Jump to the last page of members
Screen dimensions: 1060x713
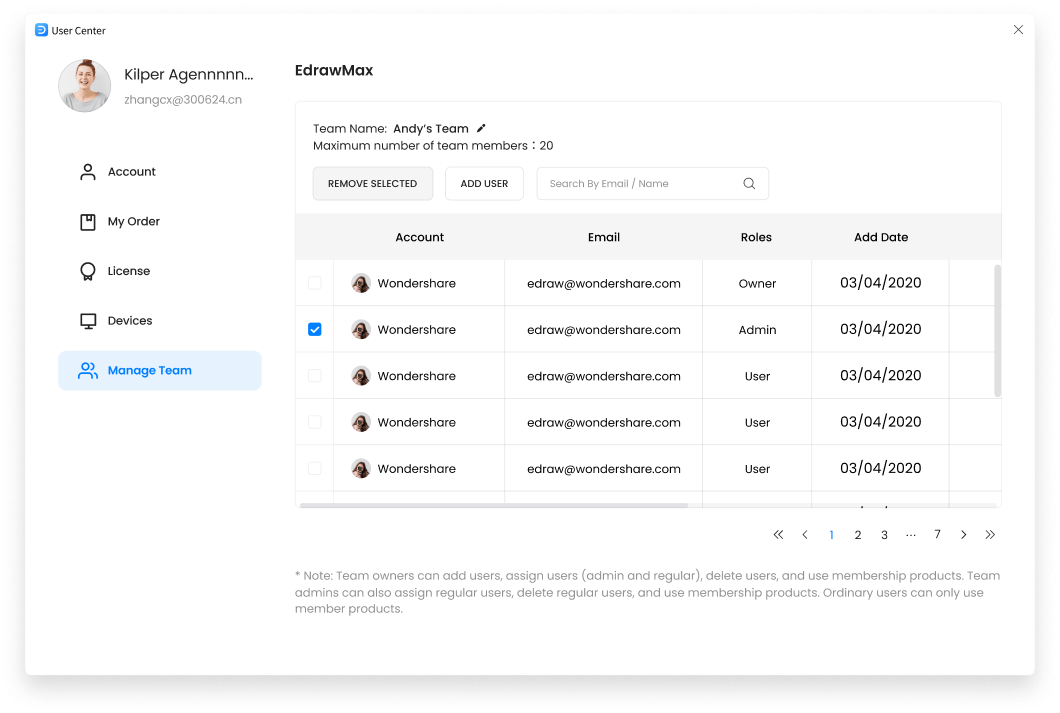(x=990, y=535)
